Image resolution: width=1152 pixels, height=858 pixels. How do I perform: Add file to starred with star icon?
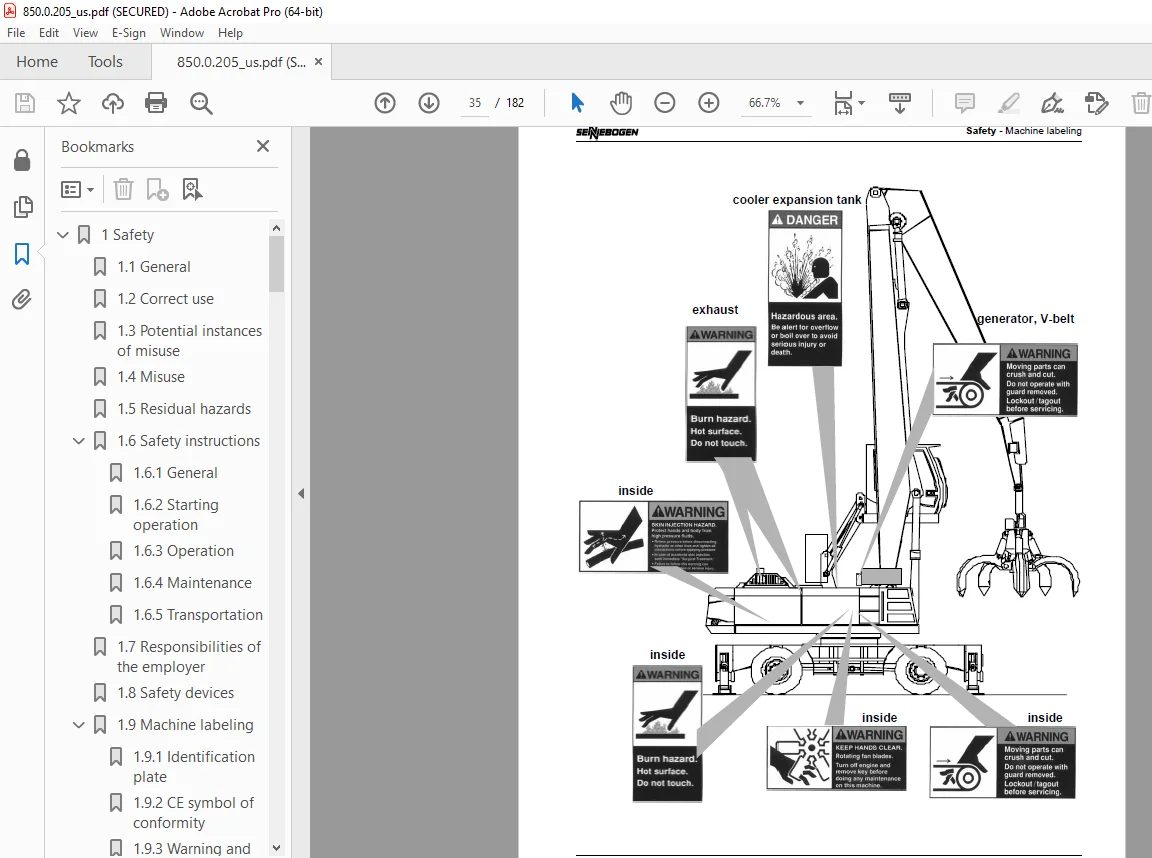pos(69,103)
